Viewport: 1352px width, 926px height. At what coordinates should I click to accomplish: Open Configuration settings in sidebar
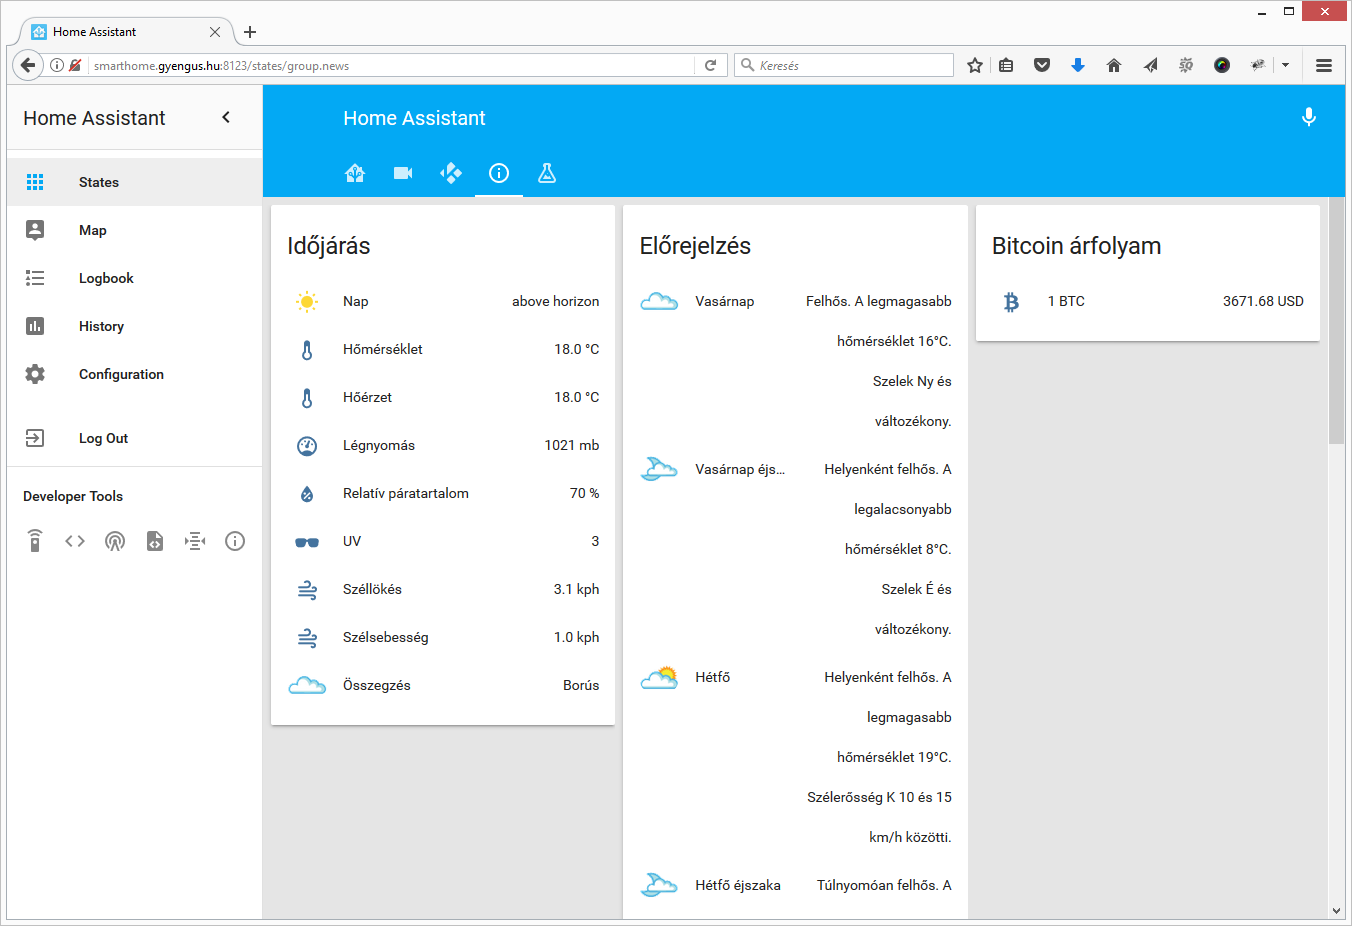(x=121, y=374)
